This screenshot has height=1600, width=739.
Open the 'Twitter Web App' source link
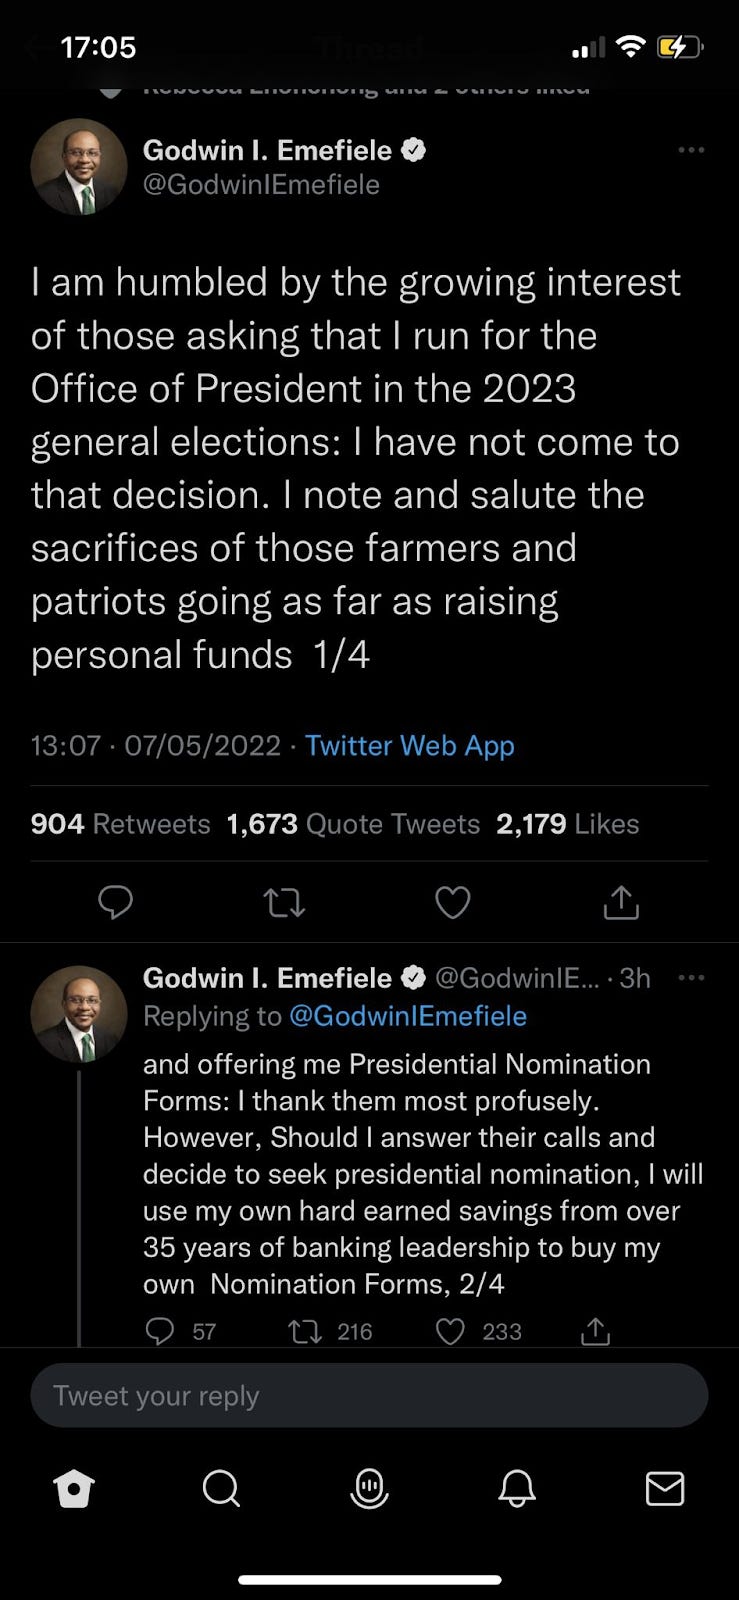click(409, 746)
